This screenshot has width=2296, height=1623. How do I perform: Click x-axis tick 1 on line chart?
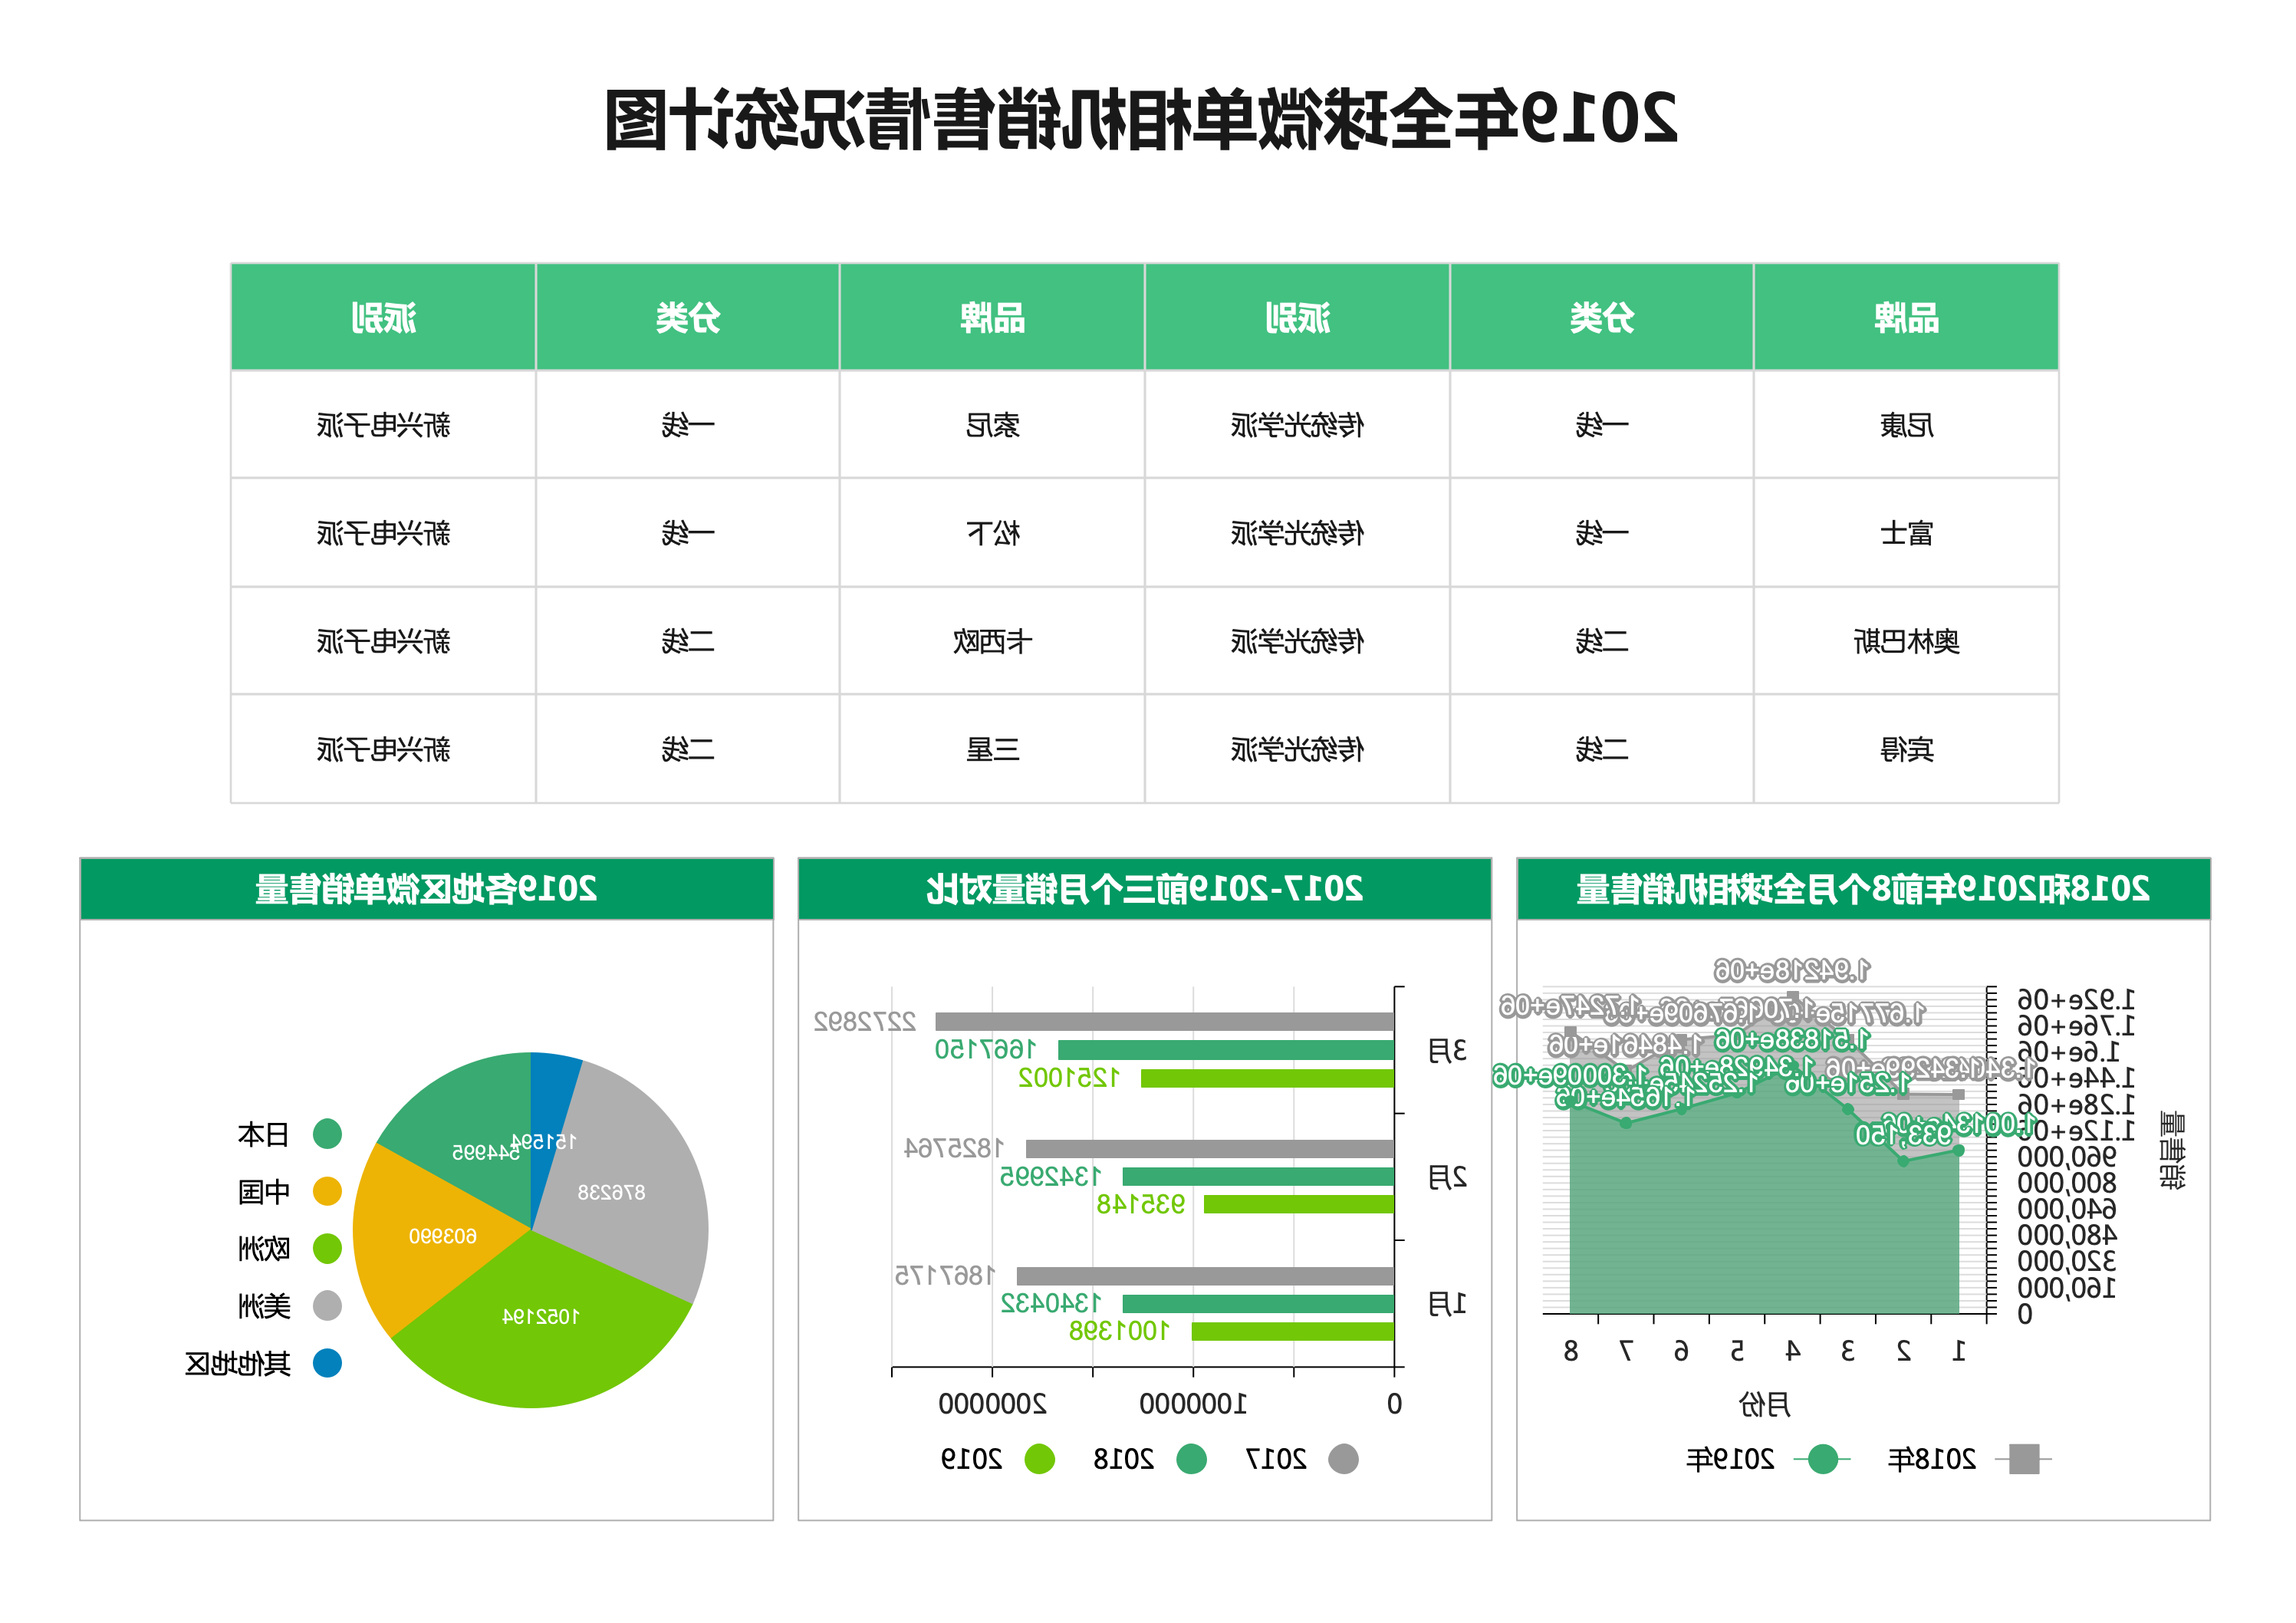click(x=1959, y=1351)
